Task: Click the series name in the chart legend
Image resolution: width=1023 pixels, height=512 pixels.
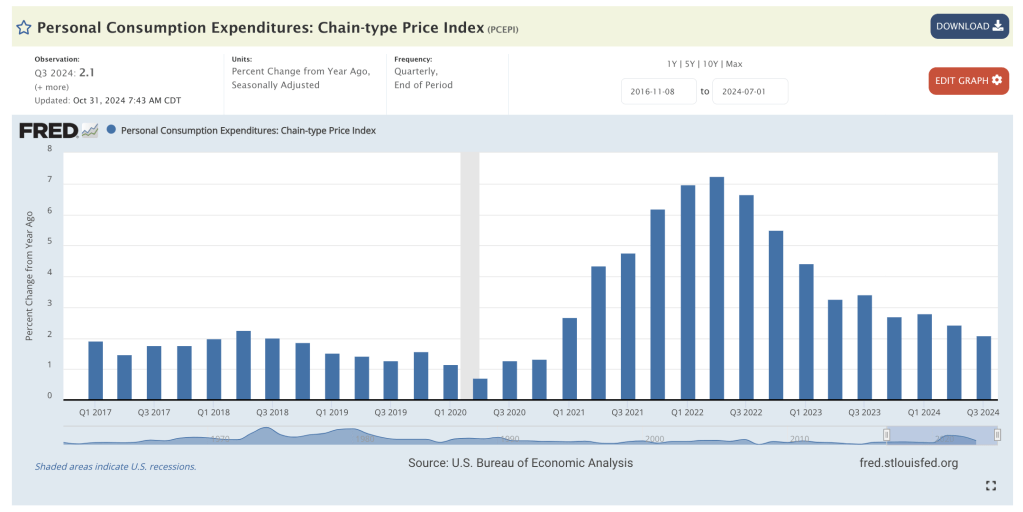Action: [248, 130]
